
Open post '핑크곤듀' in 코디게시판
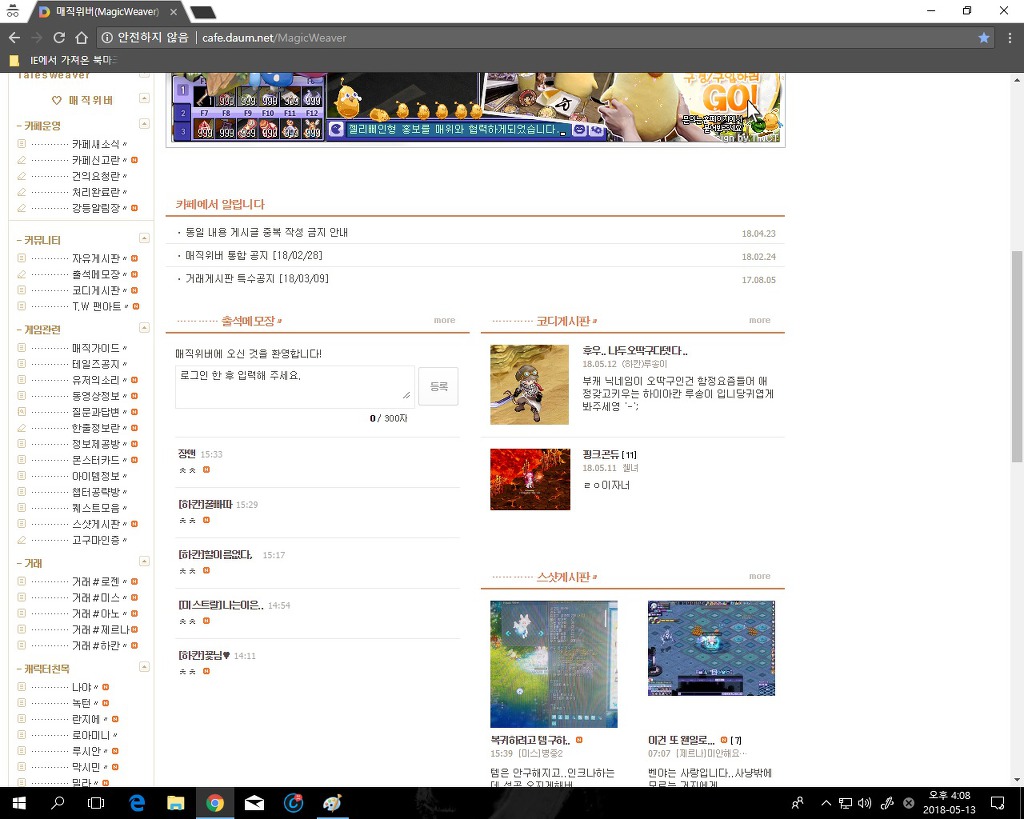tap(603, 455)
